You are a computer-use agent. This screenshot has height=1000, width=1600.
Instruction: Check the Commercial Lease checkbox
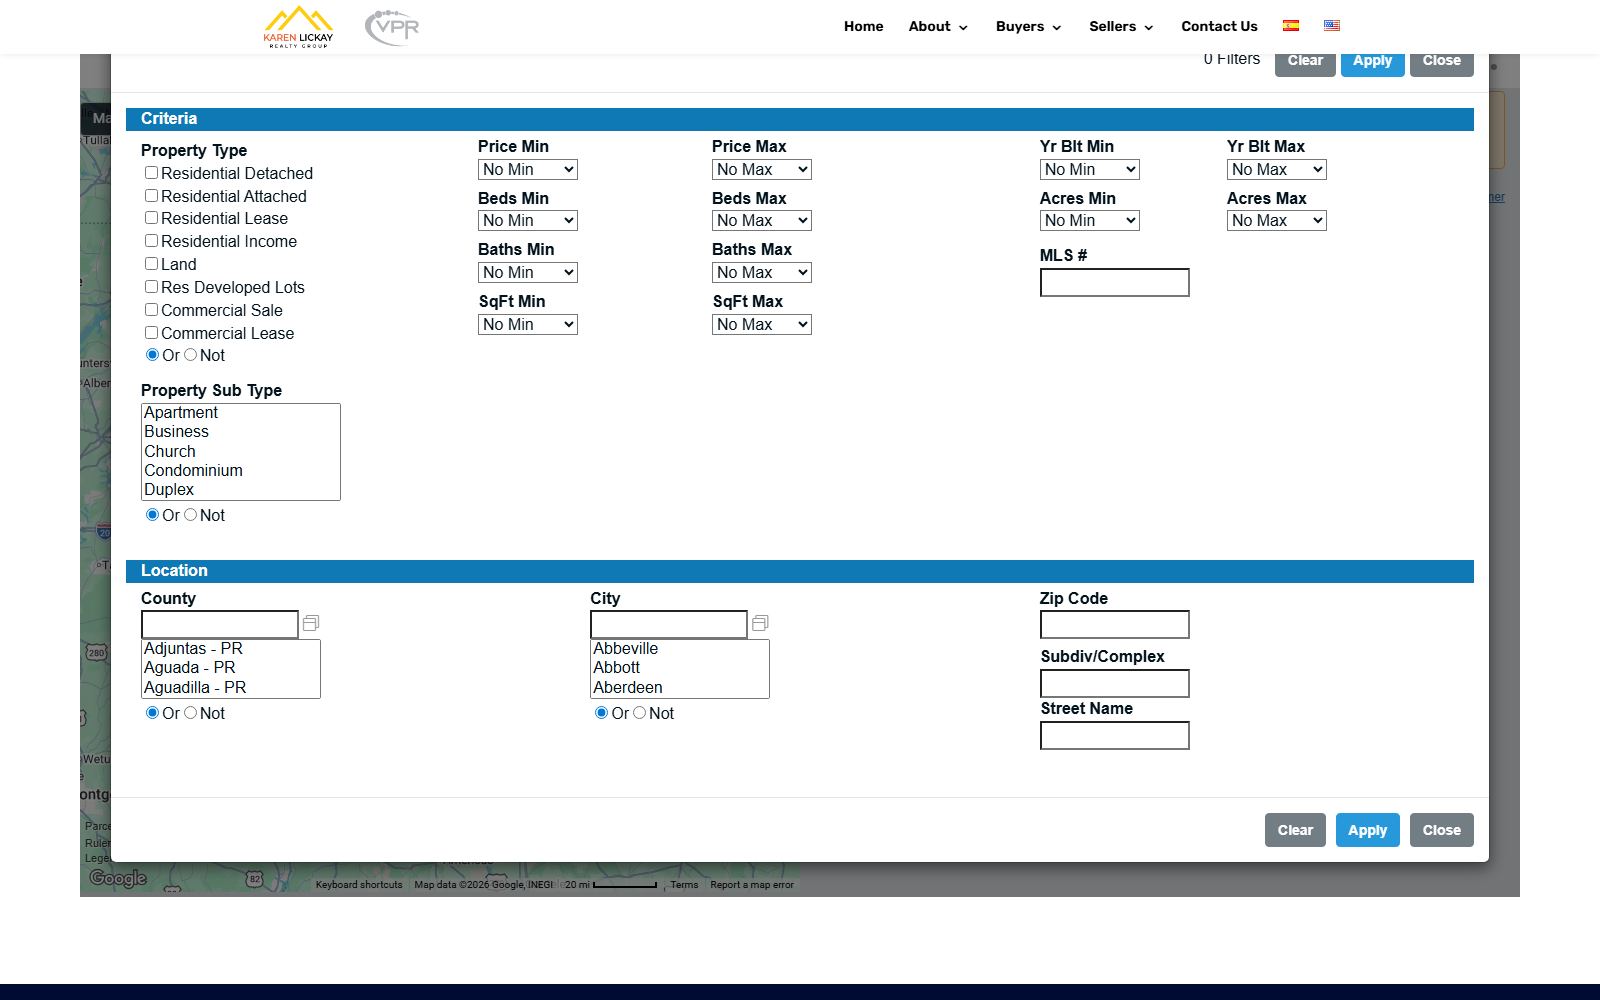click(152, 333)
